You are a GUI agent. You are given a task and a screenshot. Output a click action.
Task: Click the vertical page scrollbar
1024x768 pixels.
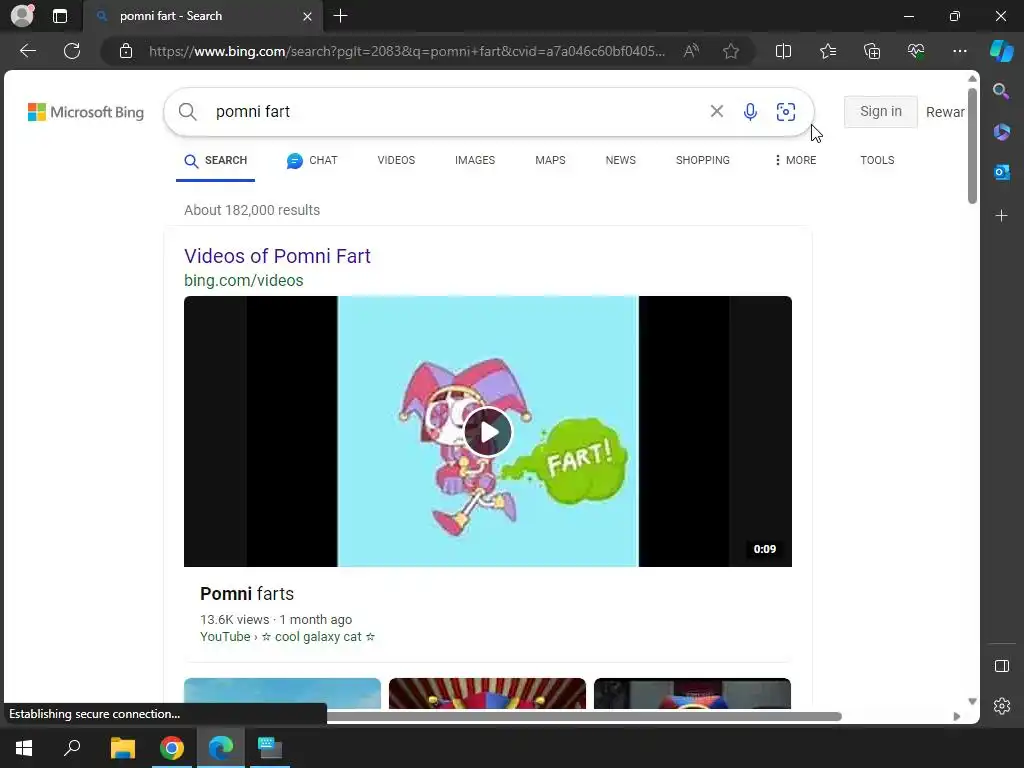[972, 146]
